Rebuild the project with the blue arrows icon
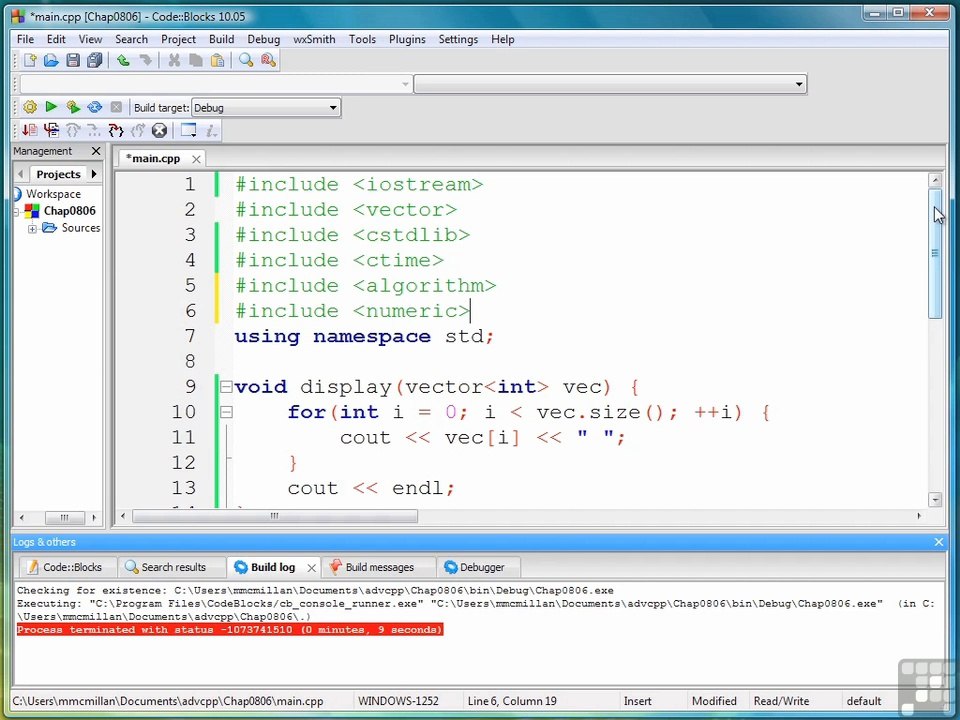 click(94, 107)
